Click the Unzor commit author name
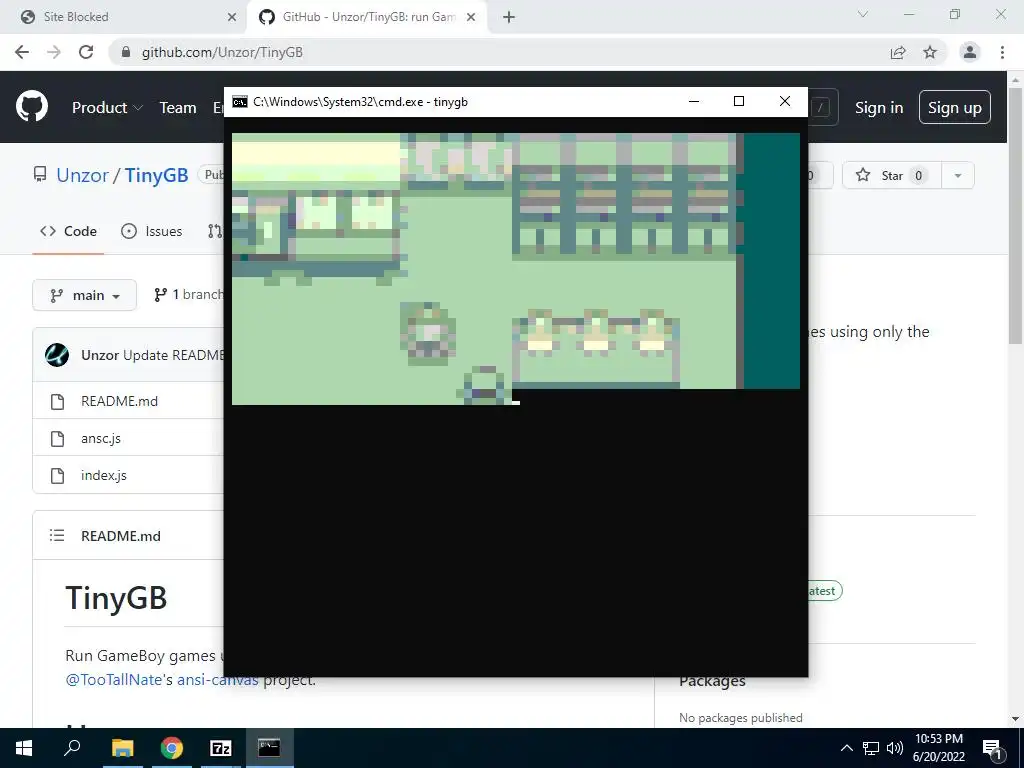 100,355
